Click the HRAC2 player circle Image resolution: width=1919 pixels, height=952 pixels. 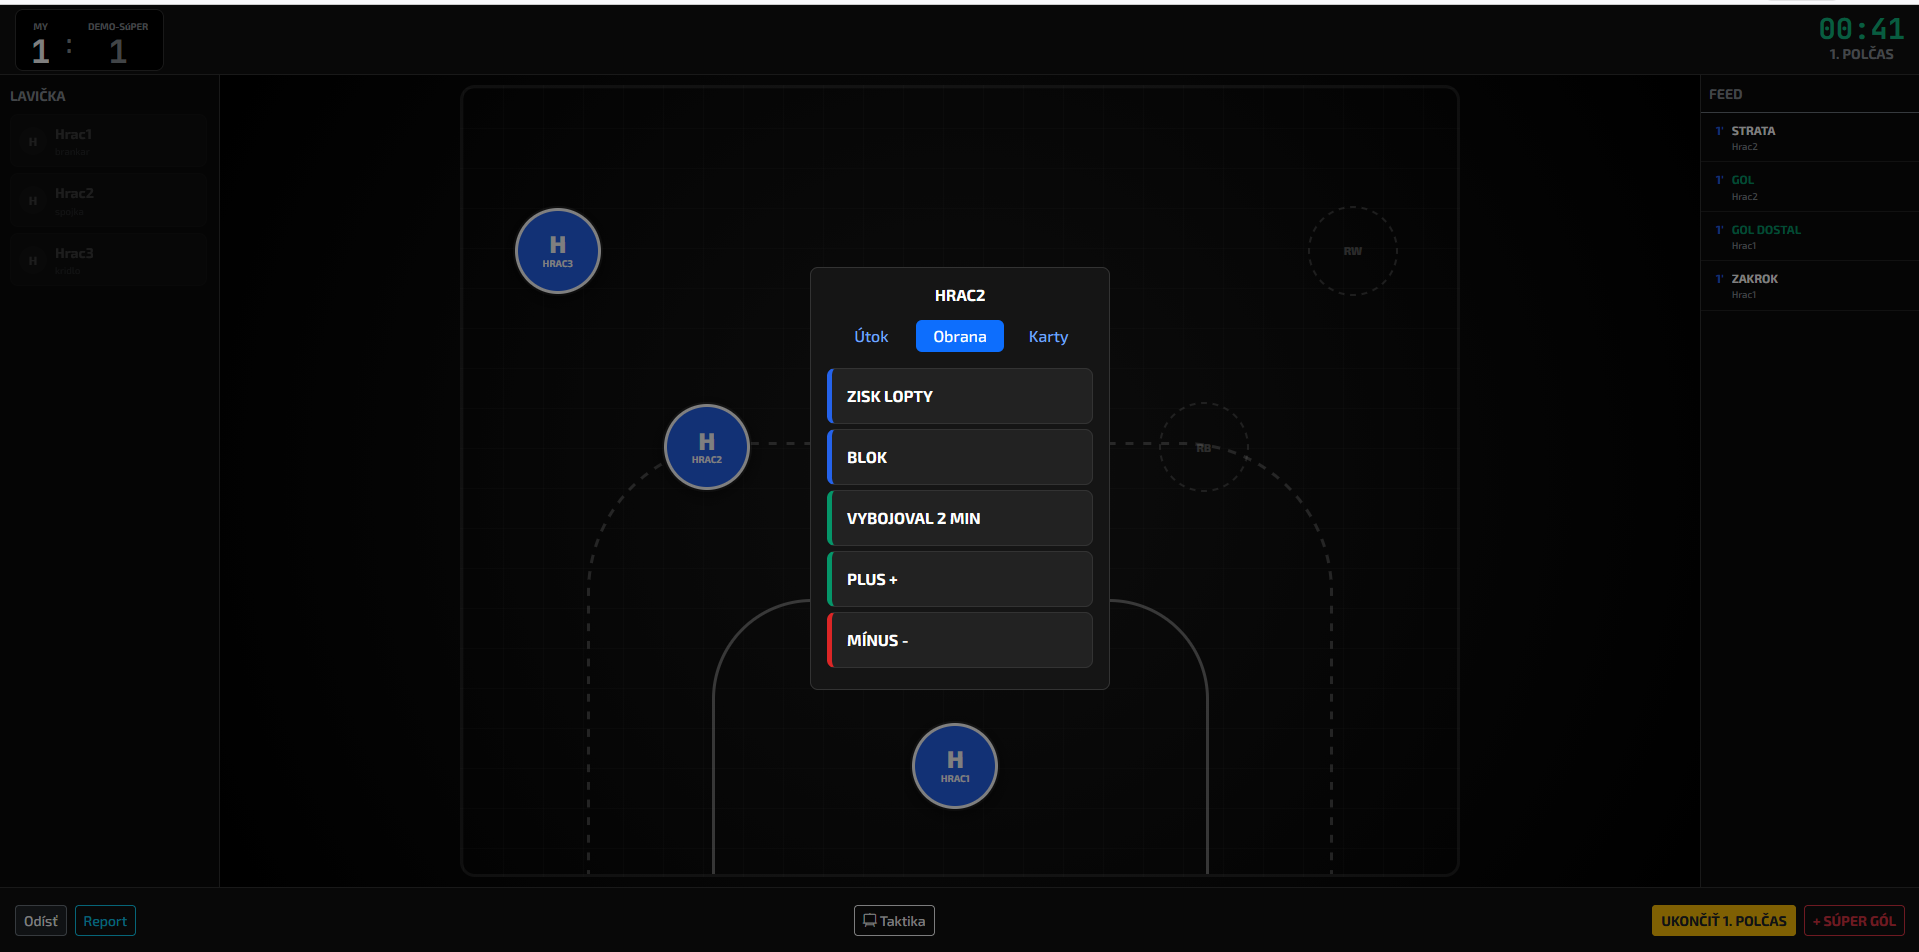point(706,447)
